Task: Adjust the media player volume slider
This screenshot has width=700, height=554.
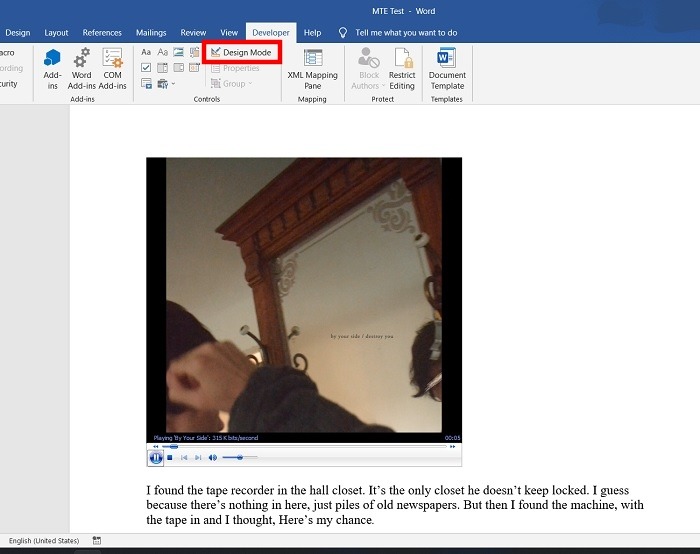Action: coord(240,457)
